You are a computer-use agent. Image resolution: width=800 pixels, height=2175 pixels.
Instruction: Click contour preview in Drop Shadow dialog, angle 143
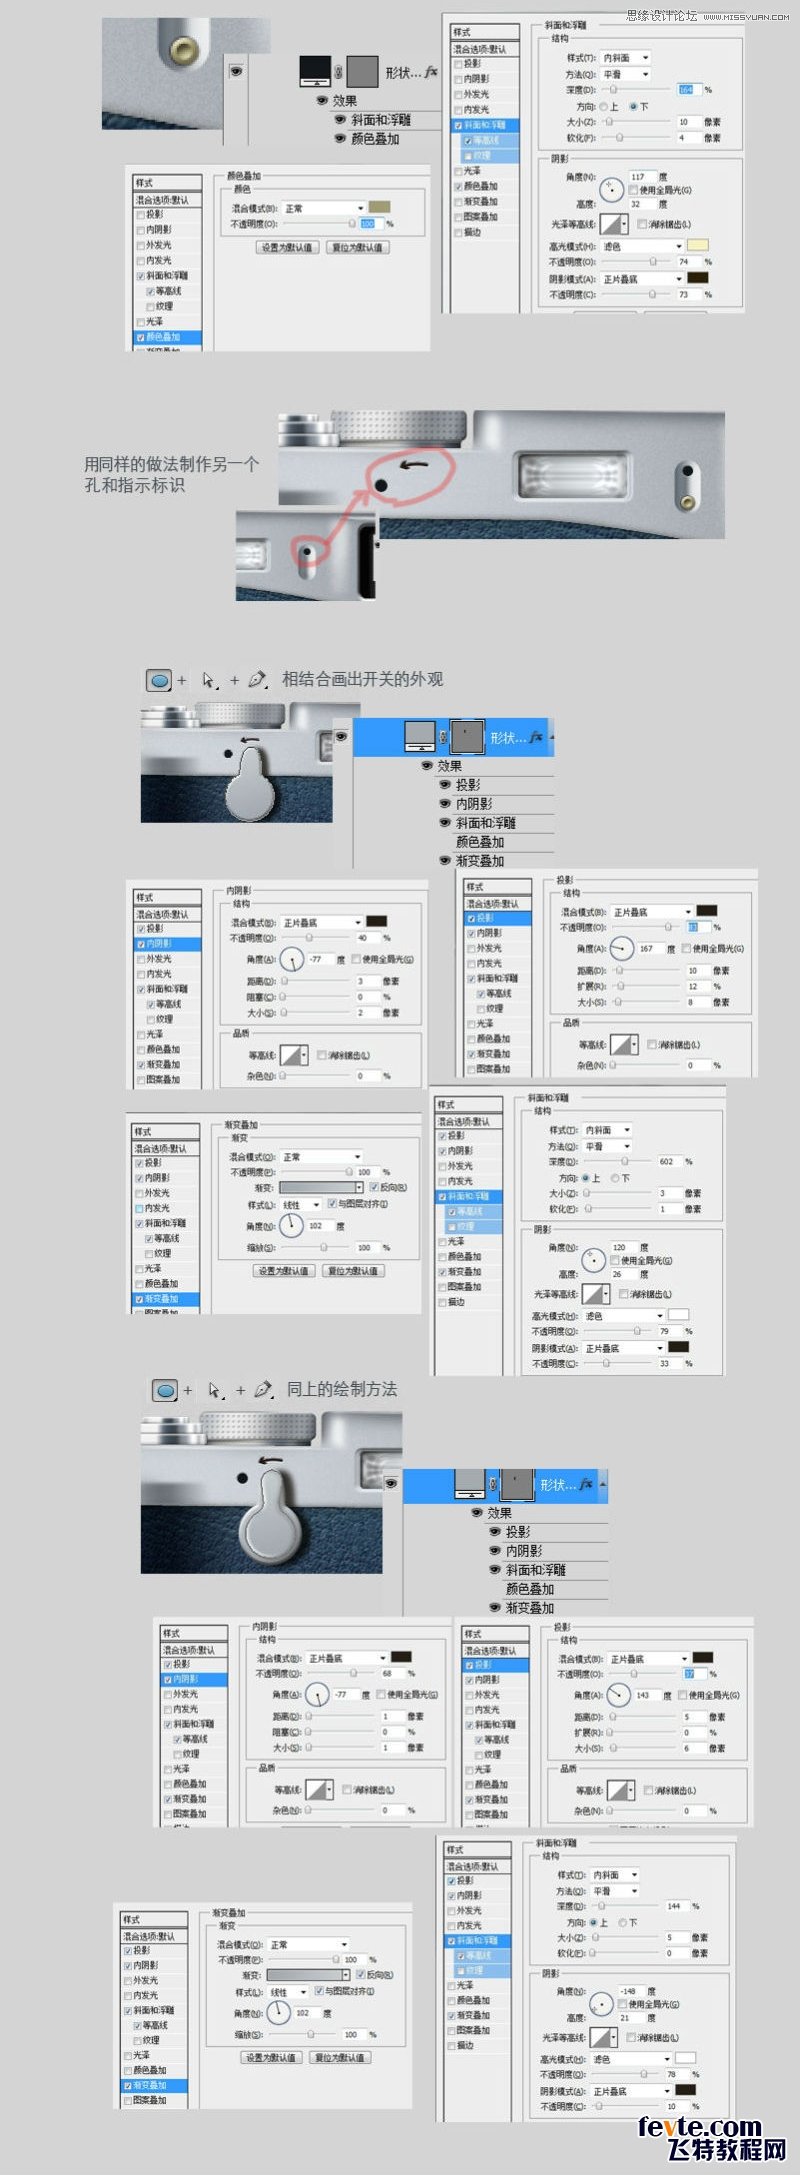click(x=620, y=1790)
